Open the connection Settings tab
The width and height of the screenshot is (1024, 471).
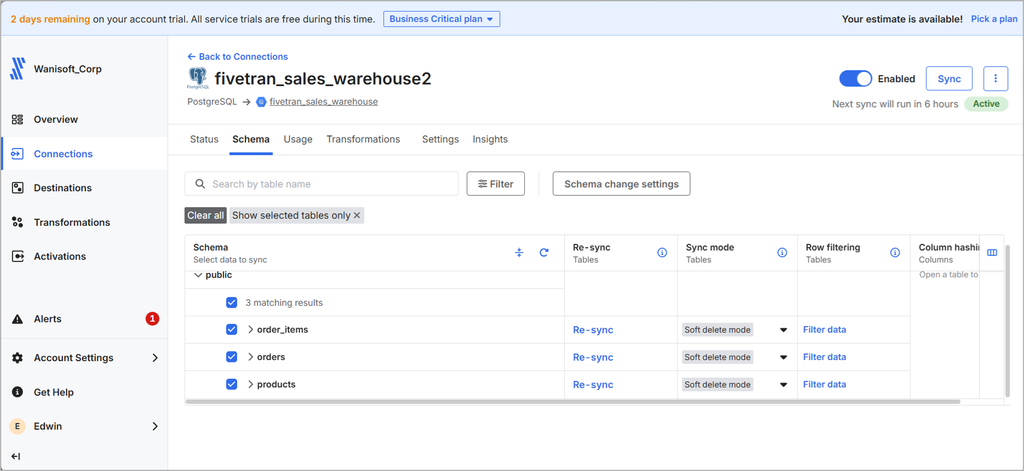440,139
